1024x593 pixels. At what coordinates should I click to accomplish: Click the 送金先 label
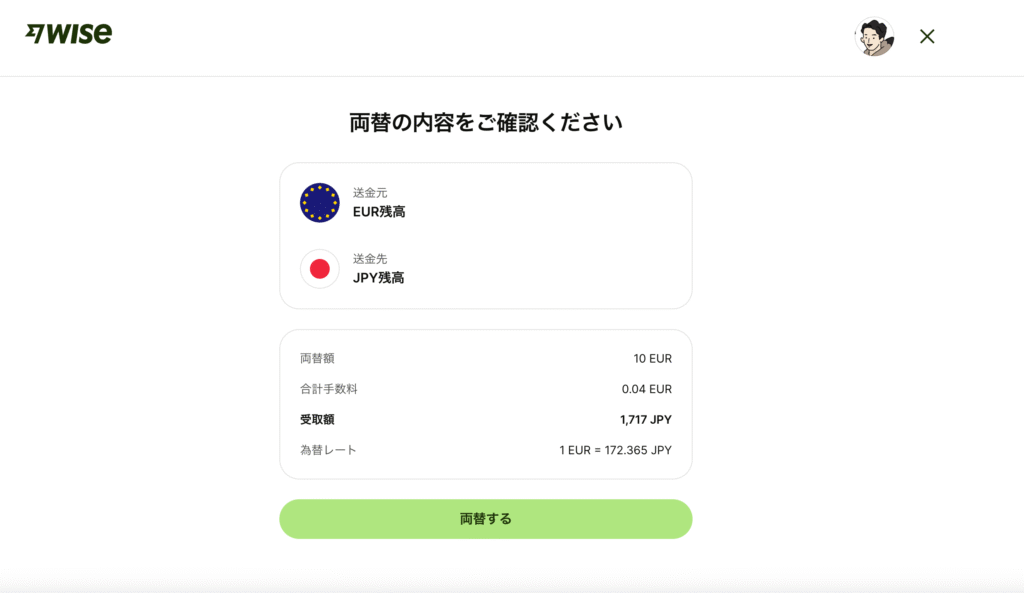tap(370, 259)
